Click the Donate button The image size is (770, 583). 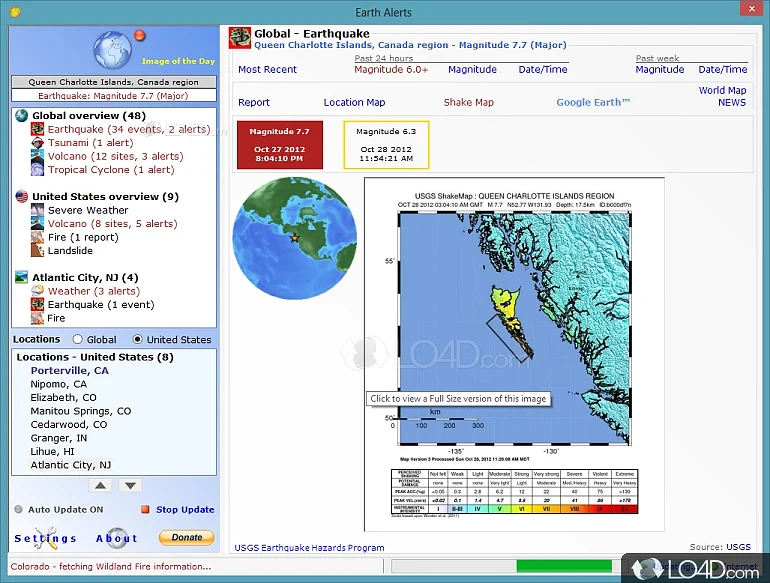(187, 537)
